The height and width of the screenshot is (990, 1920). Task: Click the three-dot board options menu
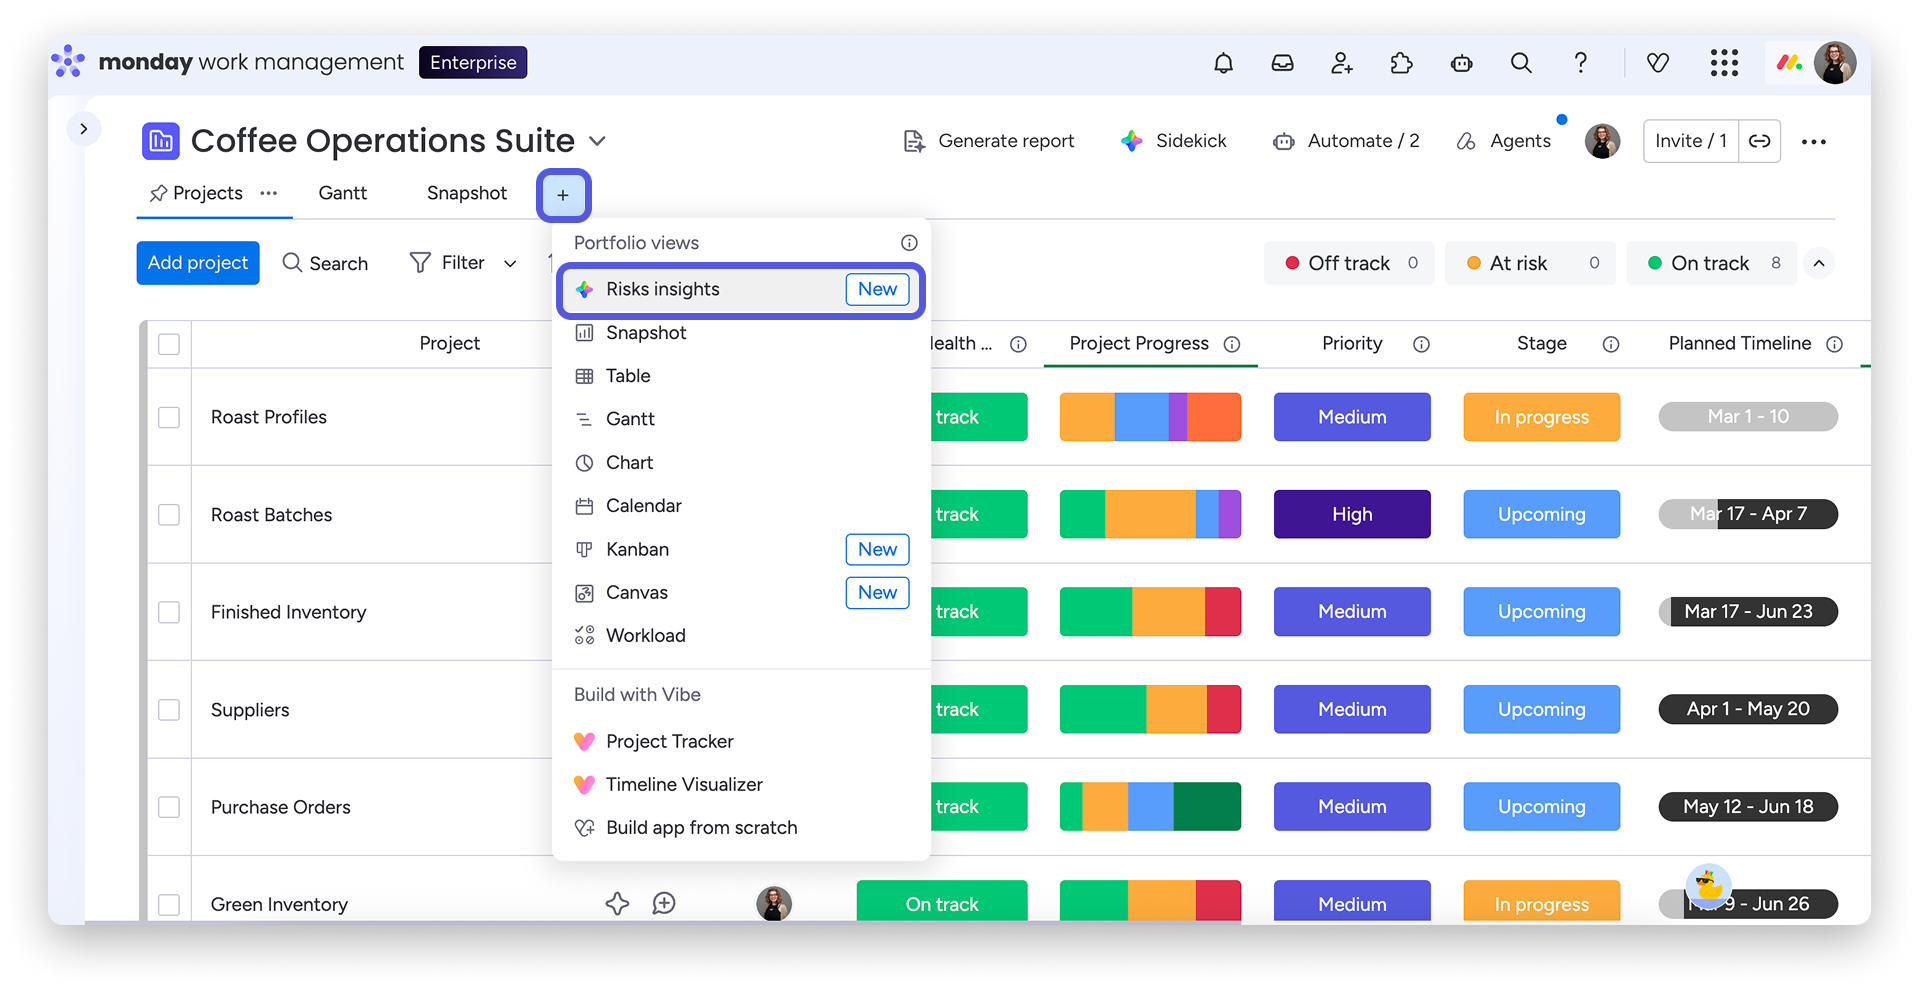1814,142
